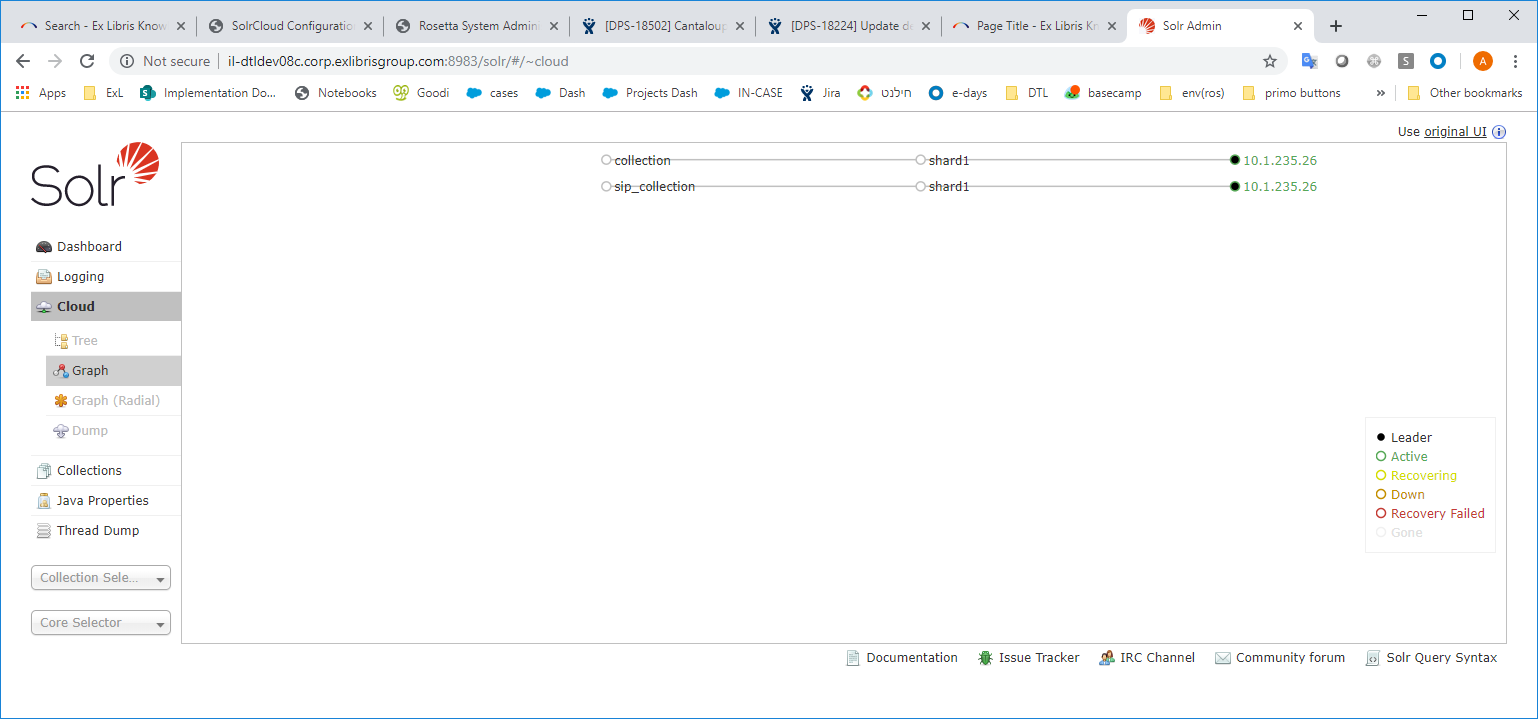
Task: Open the Dump view
Action: (89, 431)
